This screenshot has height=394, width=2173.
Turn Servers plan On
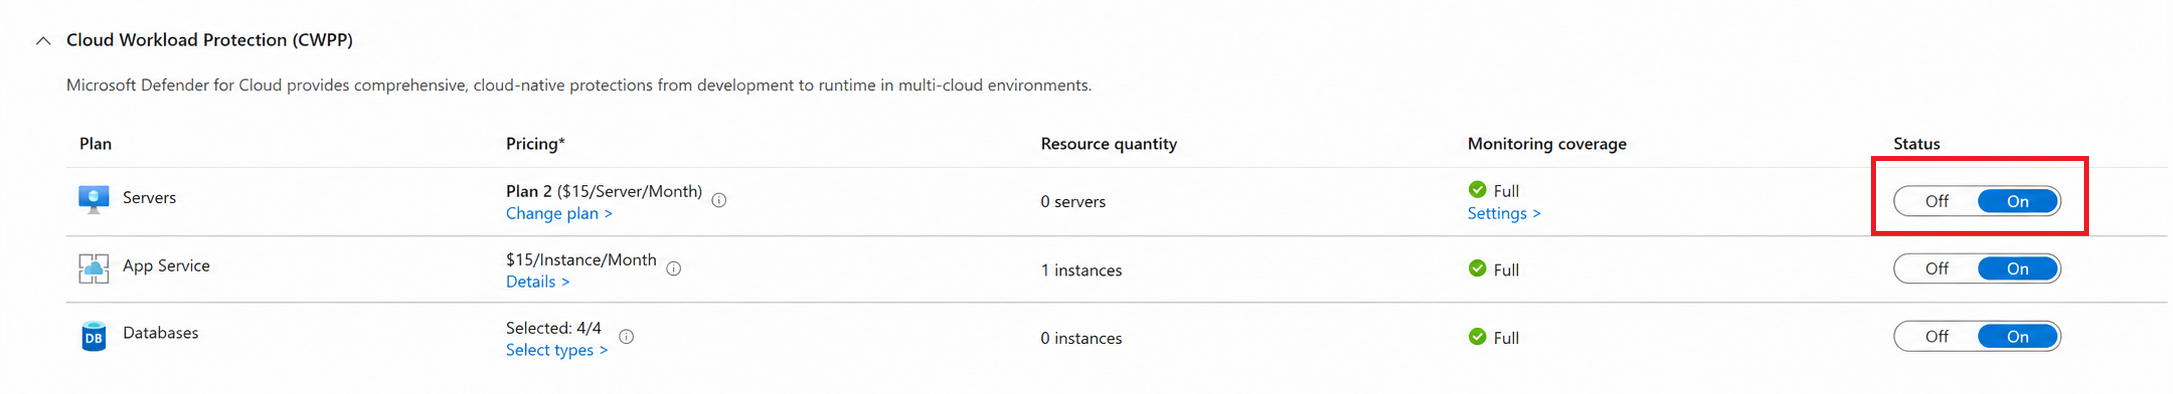pos(2018,201)
